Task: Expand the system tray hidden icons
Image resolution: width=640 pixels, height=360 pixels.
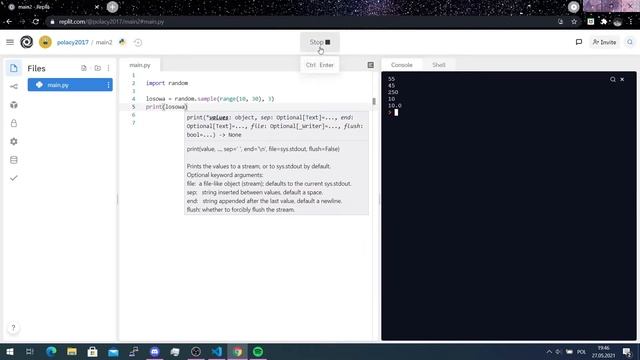Action: click(x=549, y=351)
